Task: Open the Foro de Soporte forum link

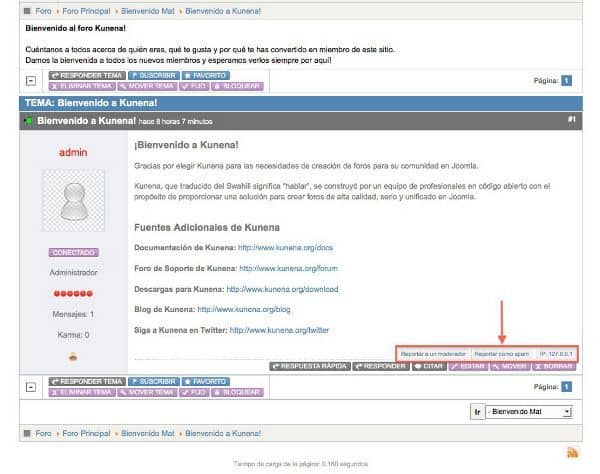Action: (x=289, y=268)
